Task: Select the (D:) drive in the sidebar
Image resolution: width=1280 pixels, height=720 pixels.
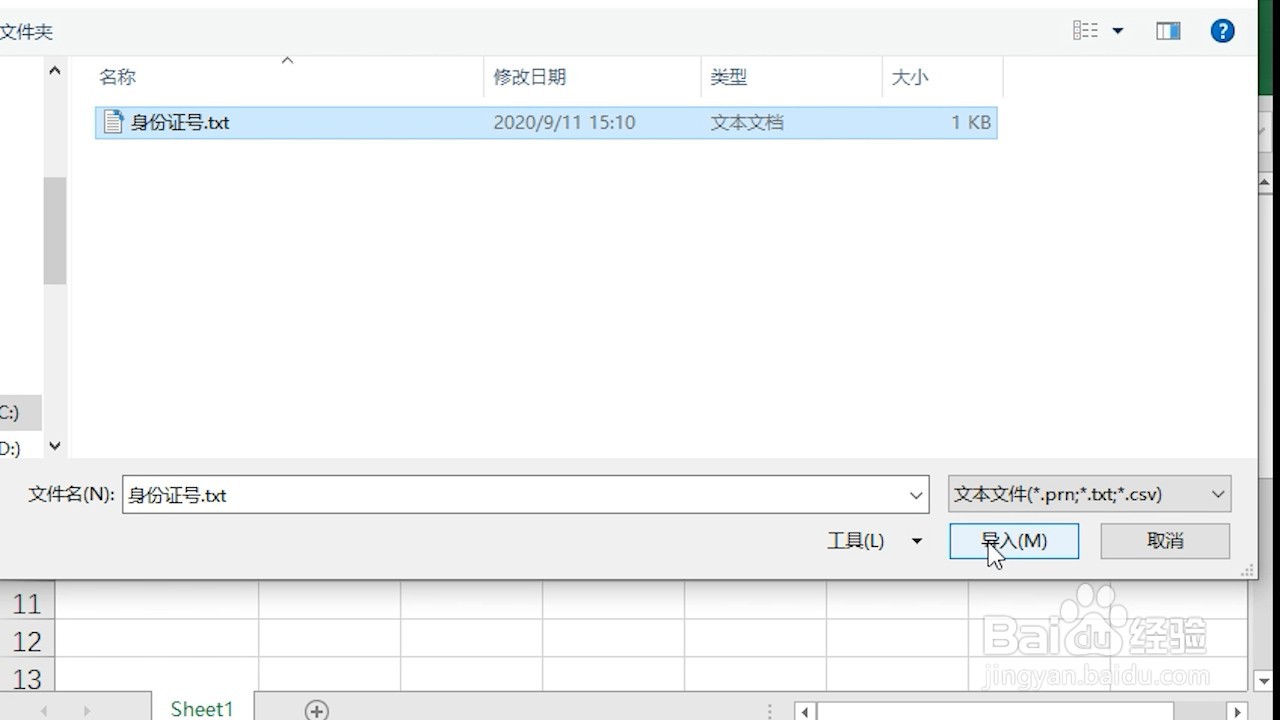Action: [10, 449]
